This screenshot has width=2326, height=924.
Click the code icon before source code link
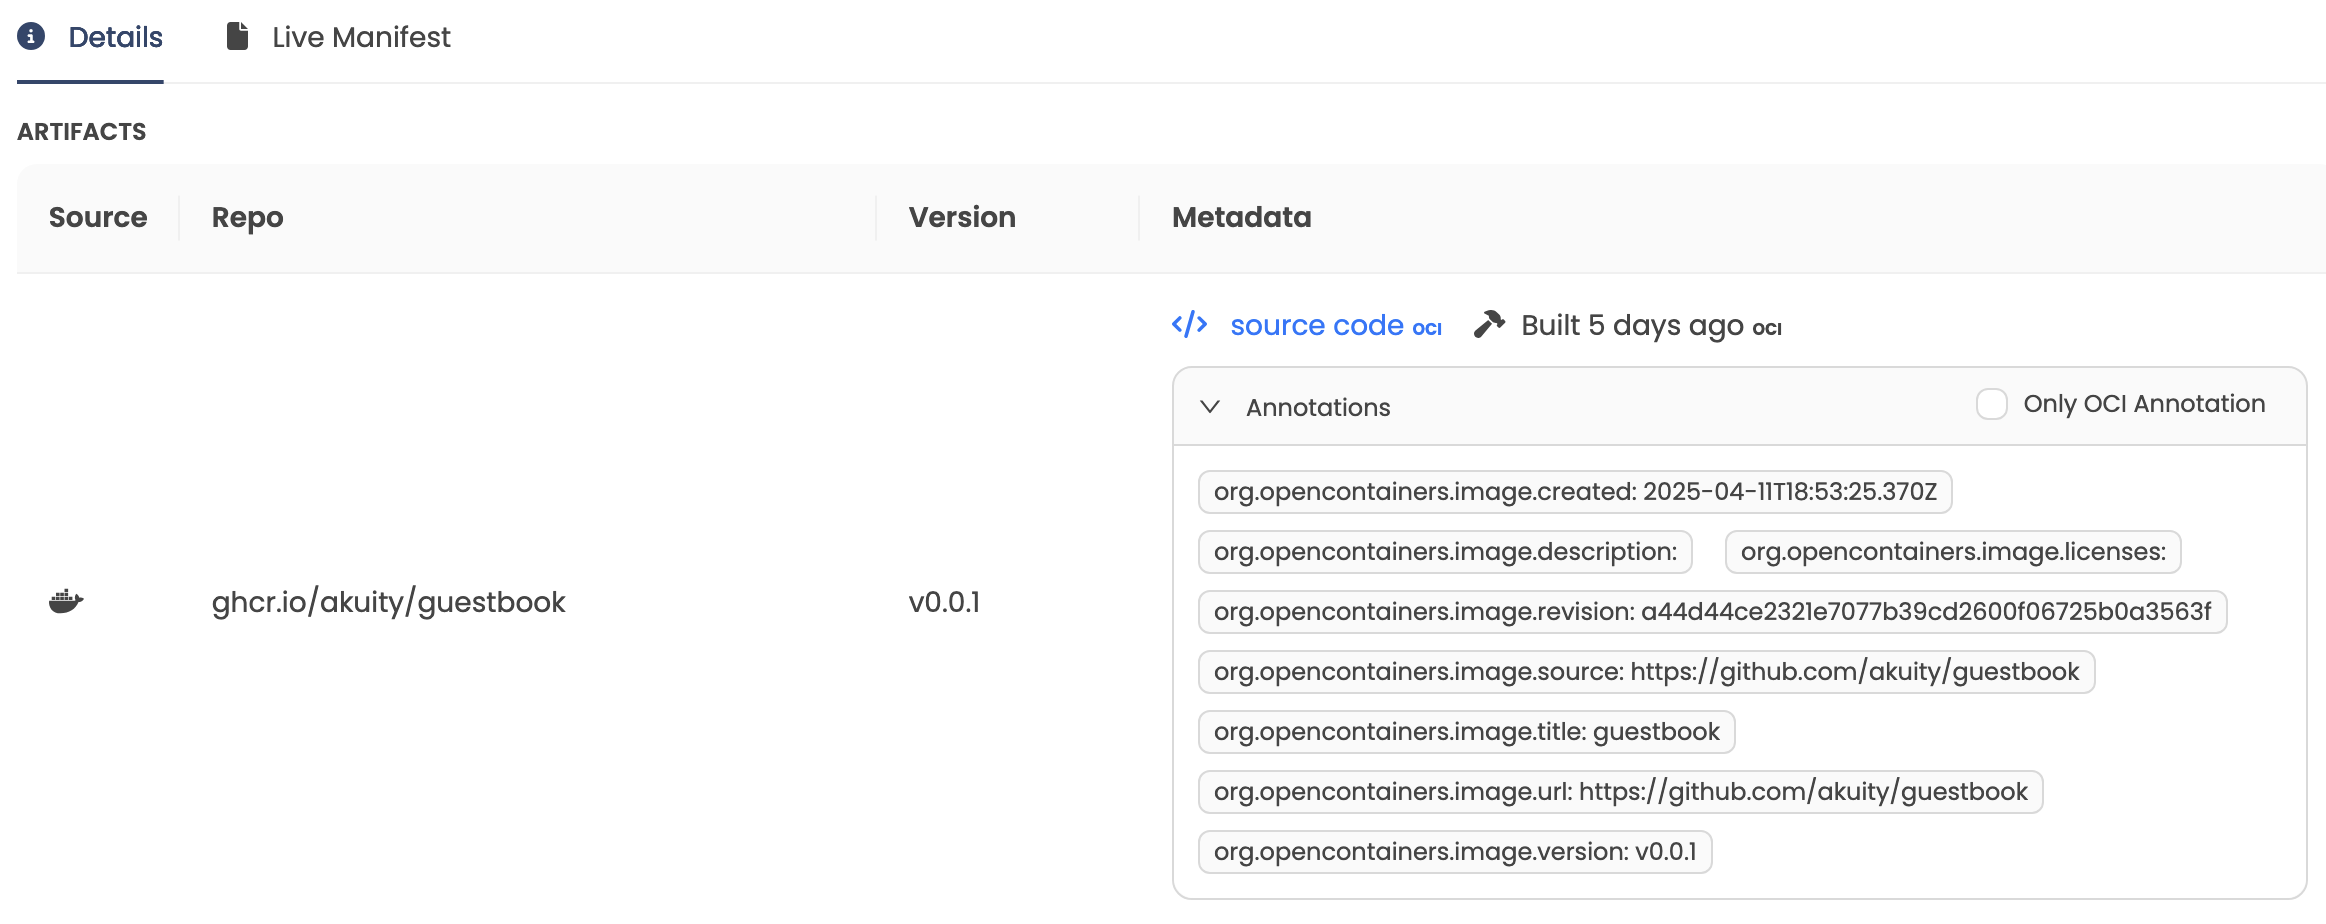(x=1190, y=324)
